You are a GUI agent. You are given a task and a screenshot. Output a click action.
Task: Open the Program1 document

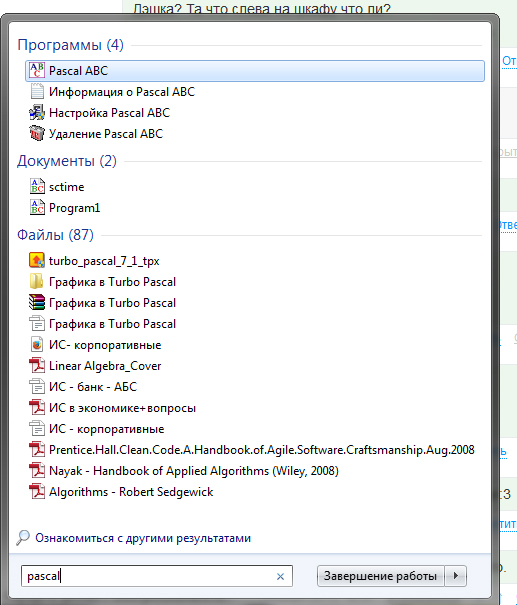pyautogui.click(x=74, y=208)
